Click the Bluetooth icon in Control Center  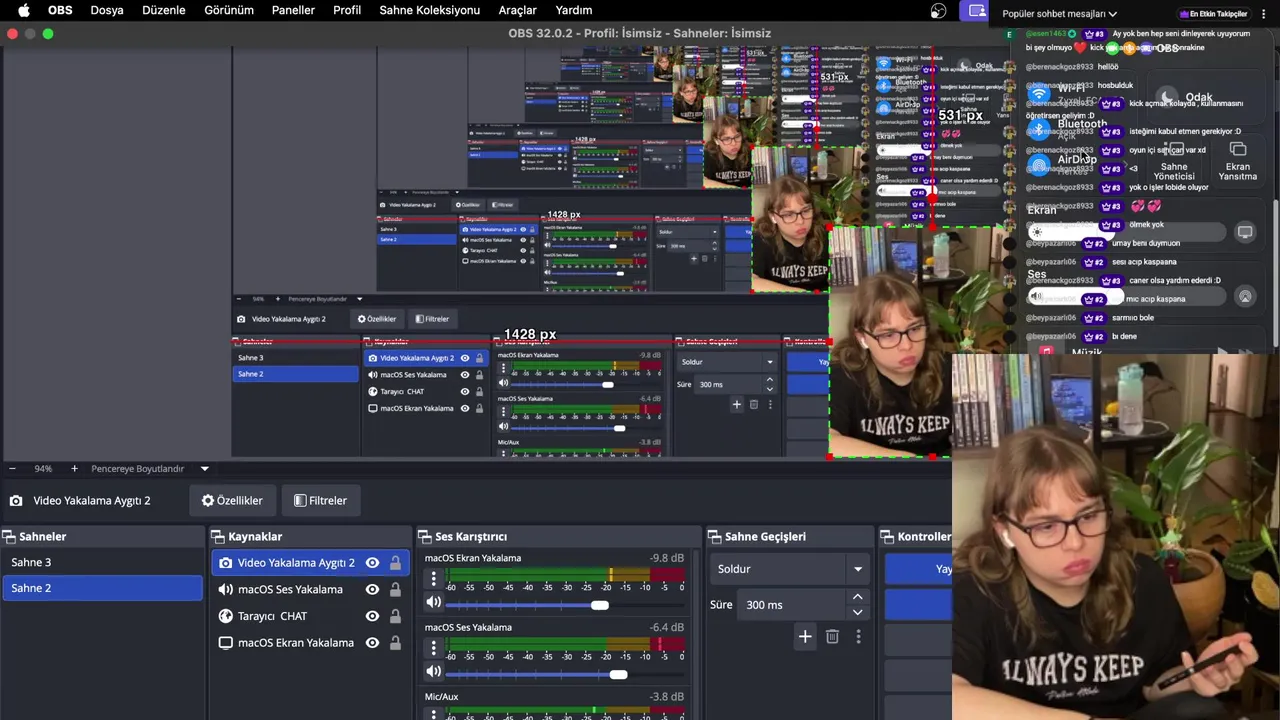coord(1039,130)
